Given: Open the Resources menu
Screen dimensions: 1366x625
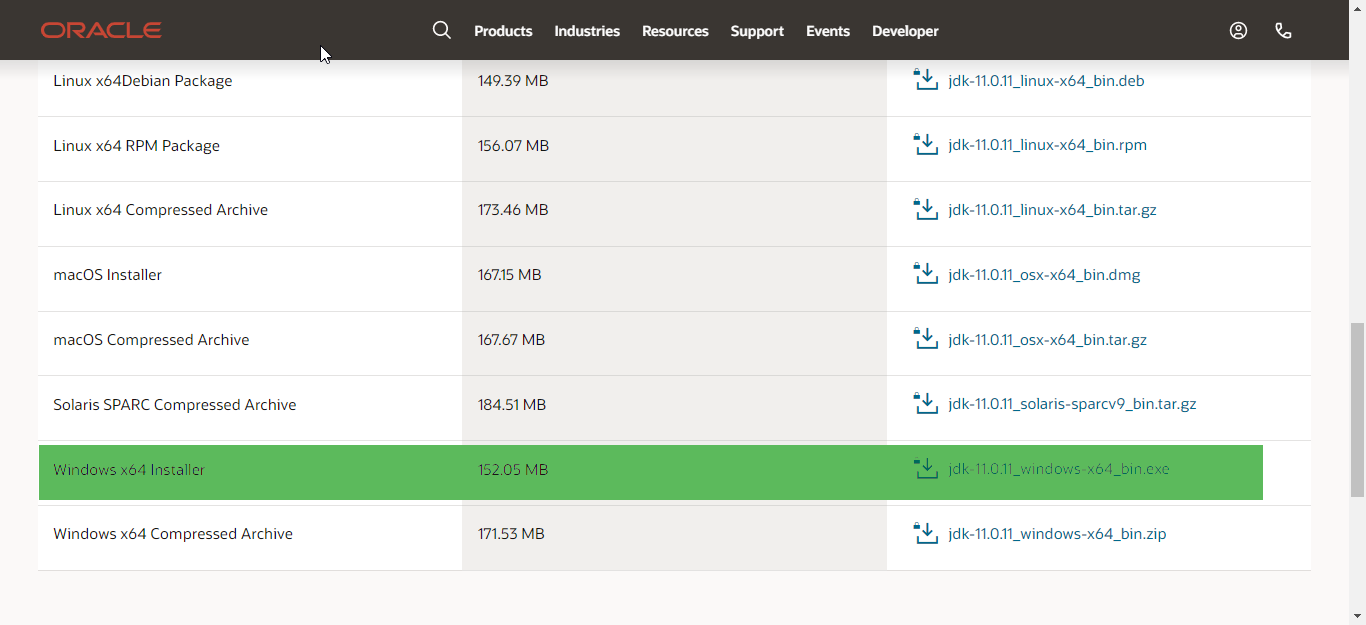Looking at the screenshot, I should (x=675, y=31).
